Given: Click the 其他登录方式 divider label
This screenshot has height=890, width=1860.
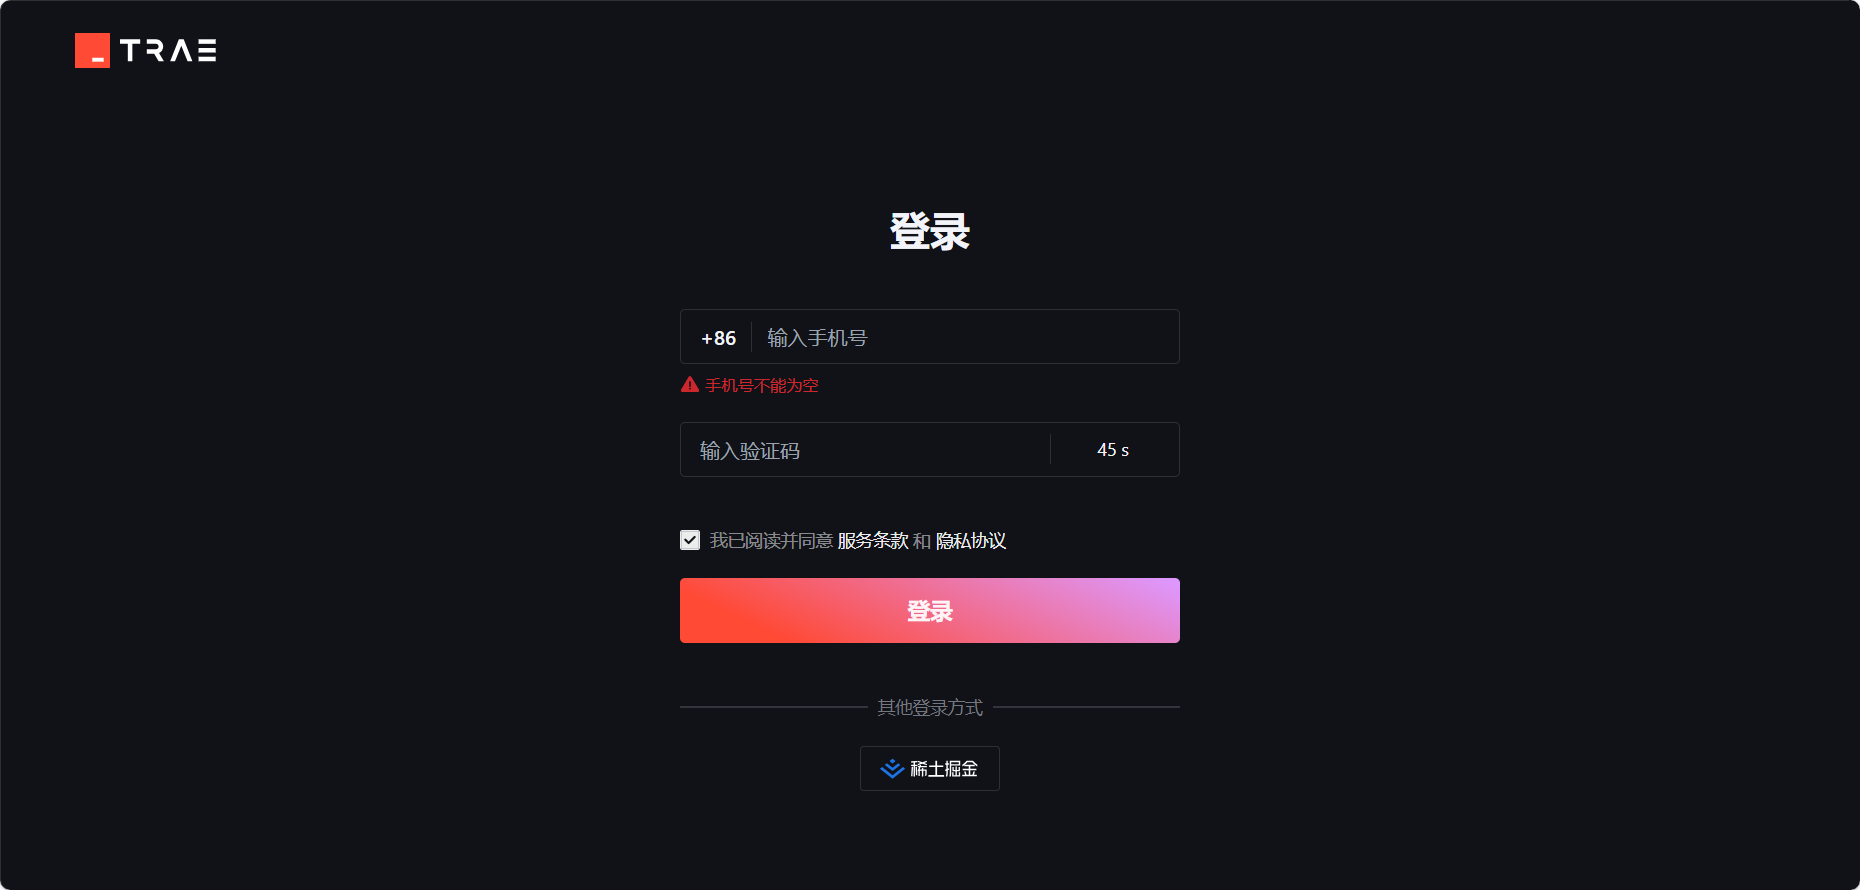Looking at the screenshot, I should click(930, 707).
